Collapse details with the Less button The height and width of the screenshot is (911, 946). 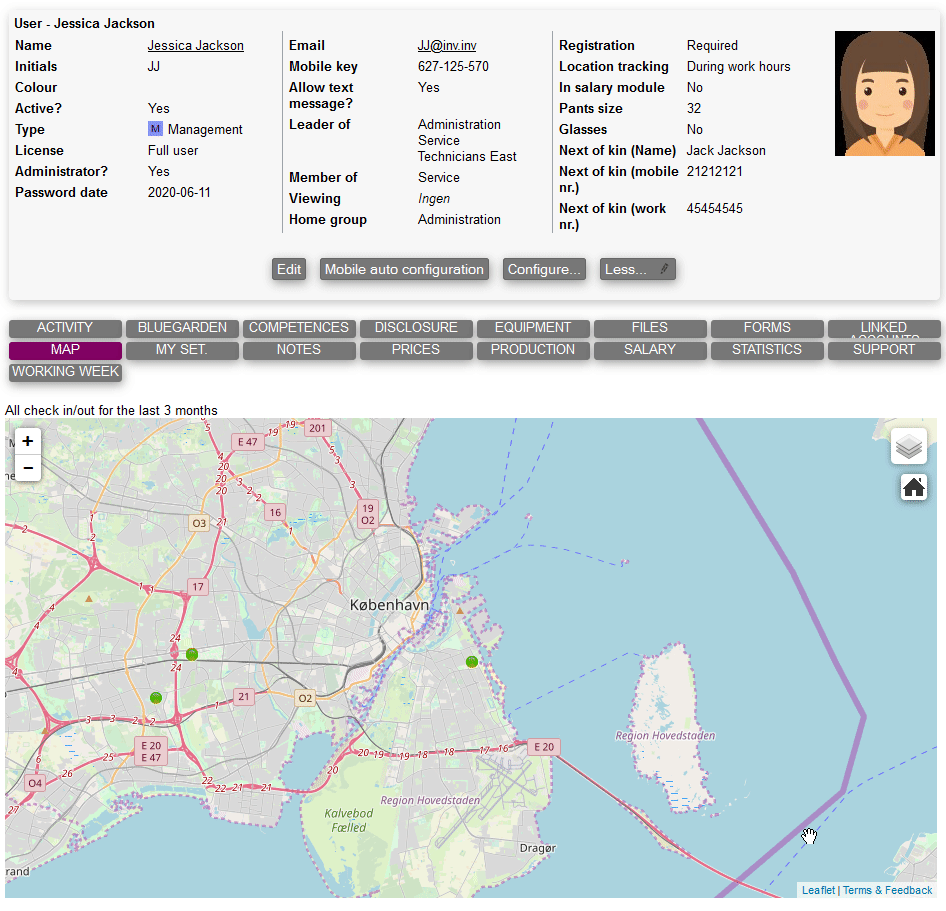click(x=637, y=269)
